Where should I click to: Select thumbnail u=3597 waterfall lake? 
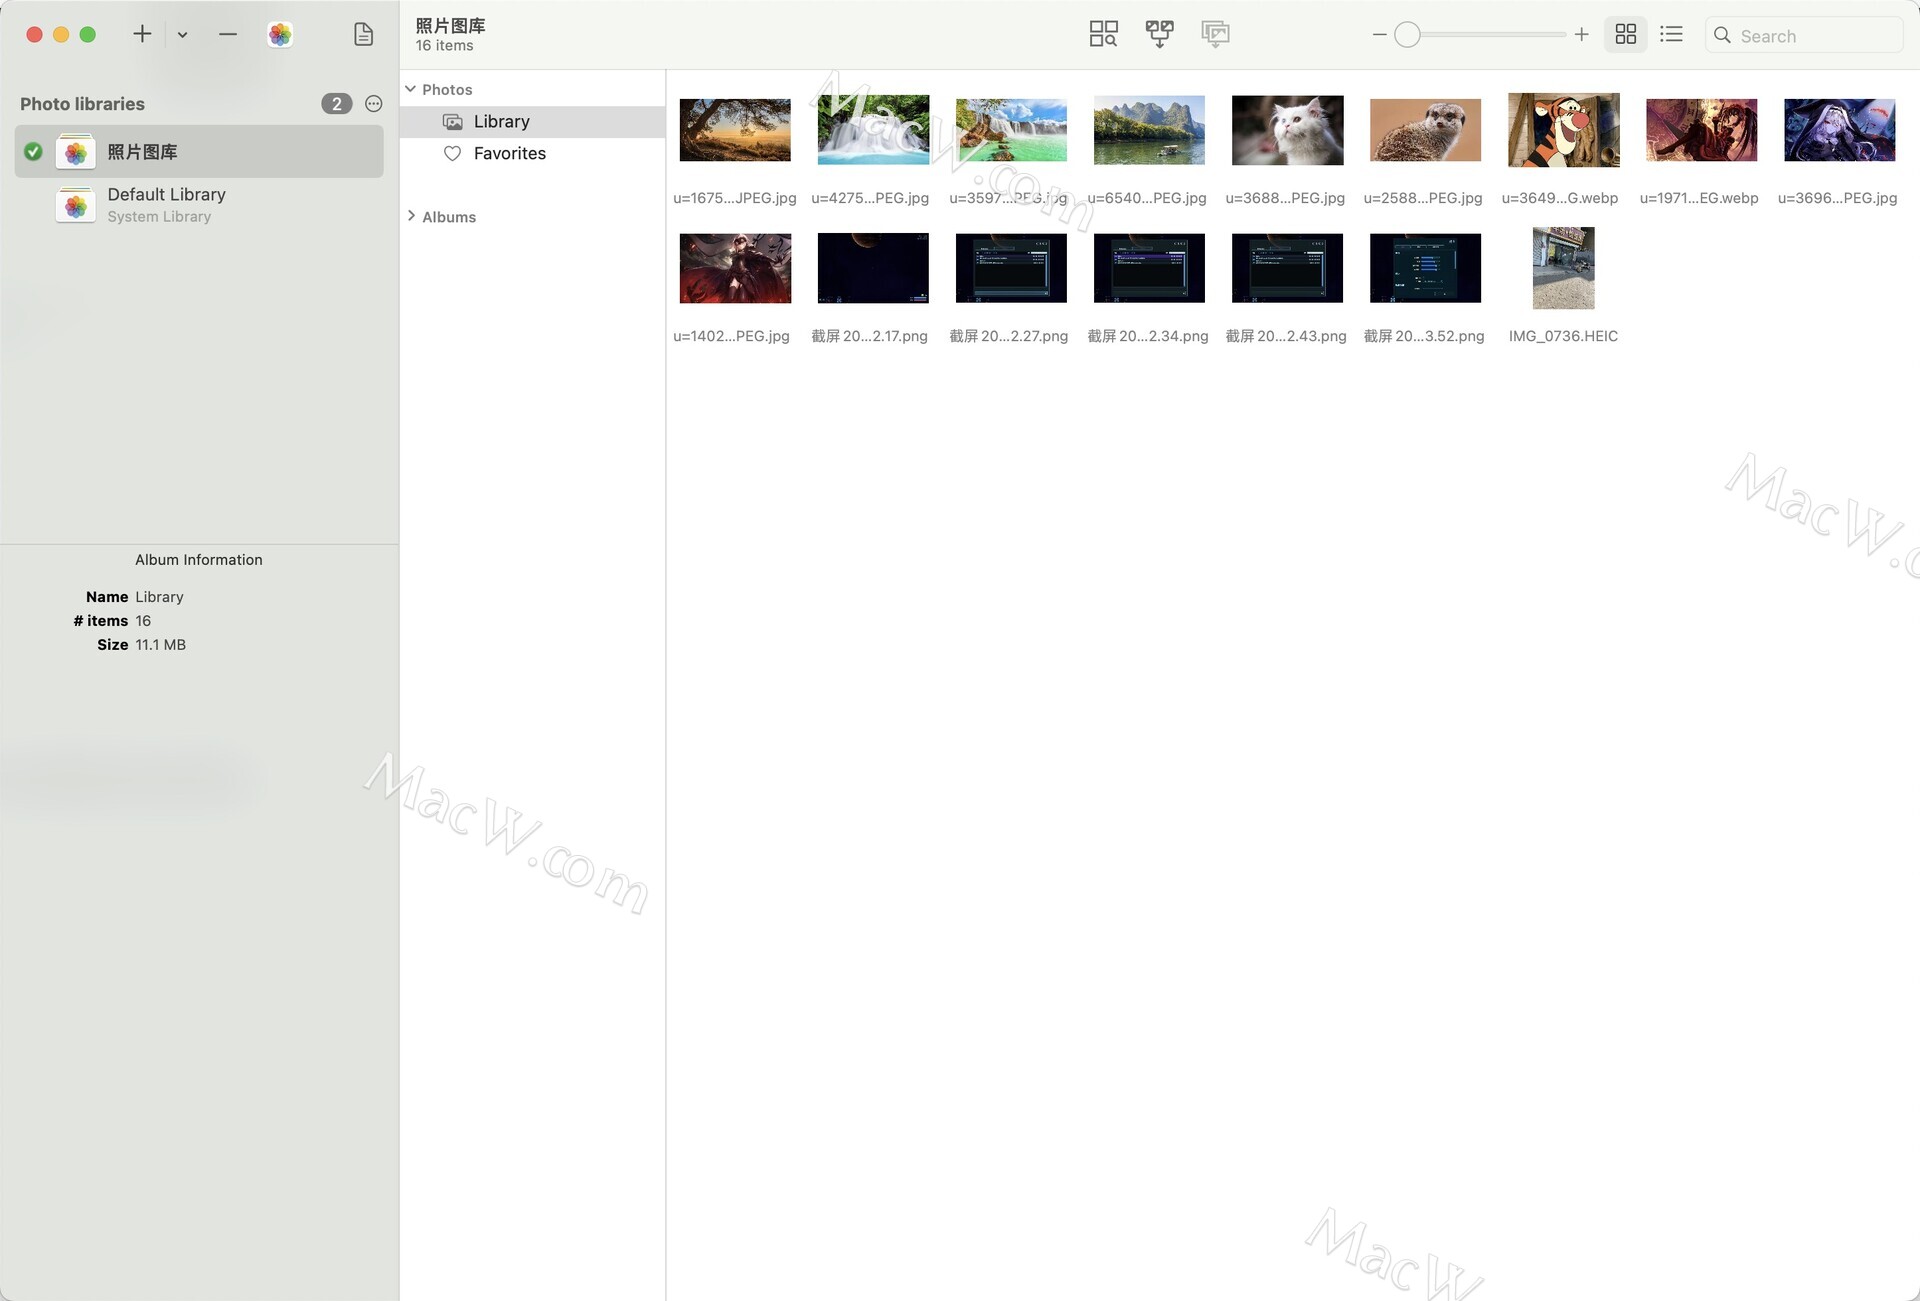1011,130
